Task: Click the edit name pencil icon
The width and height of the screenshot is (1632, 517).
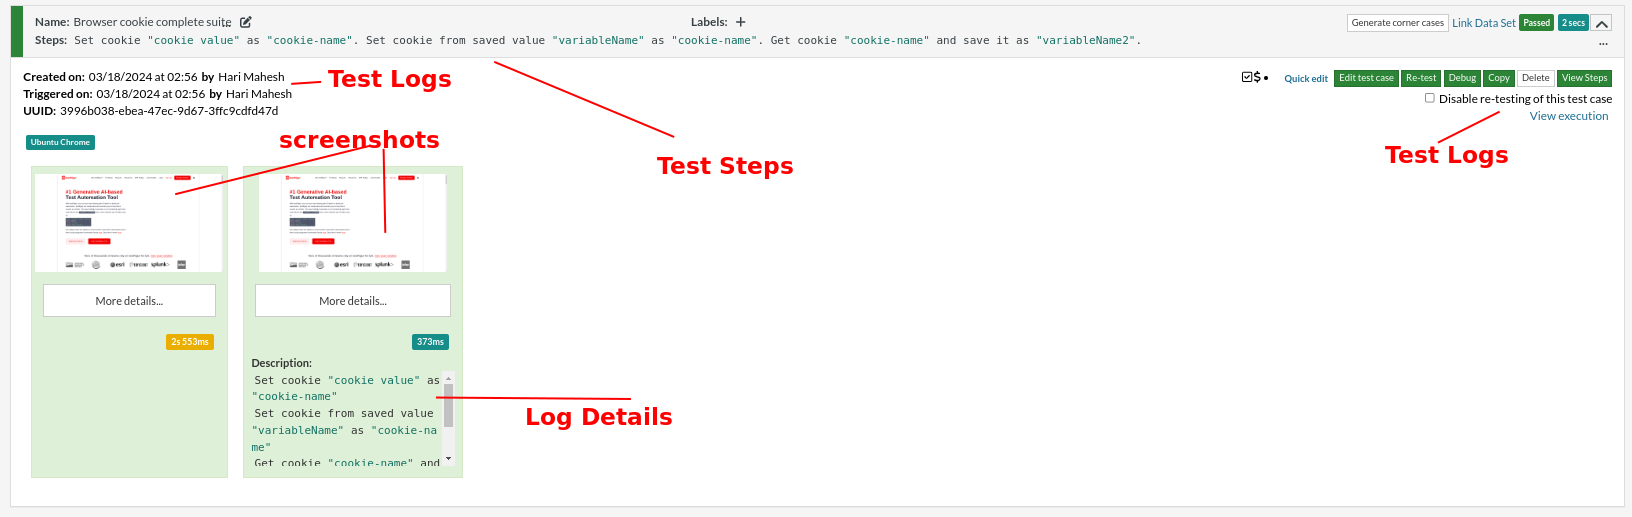Action: coord(246,22)
